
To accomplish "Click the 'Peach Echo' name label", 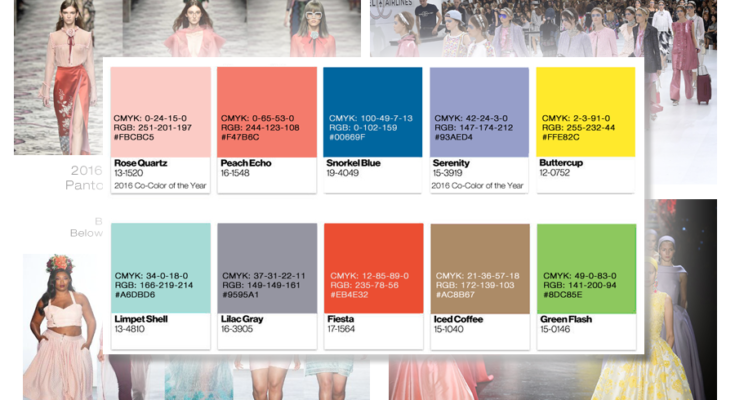I will point(246,163).
